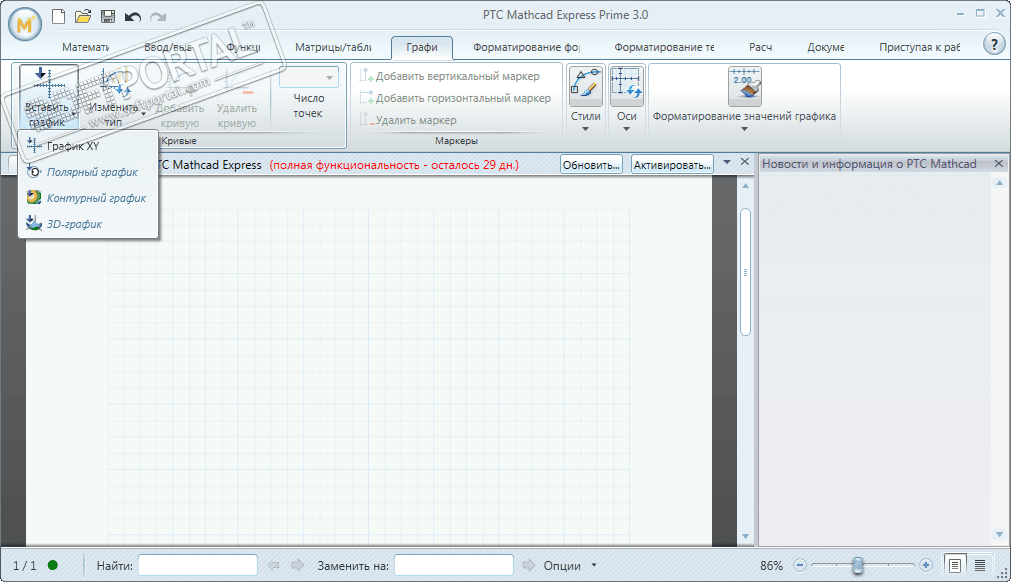This screenshot has height=582, width=1011.
Task: Close the Новости и информация panel
Action: click(x=999, y=164)
